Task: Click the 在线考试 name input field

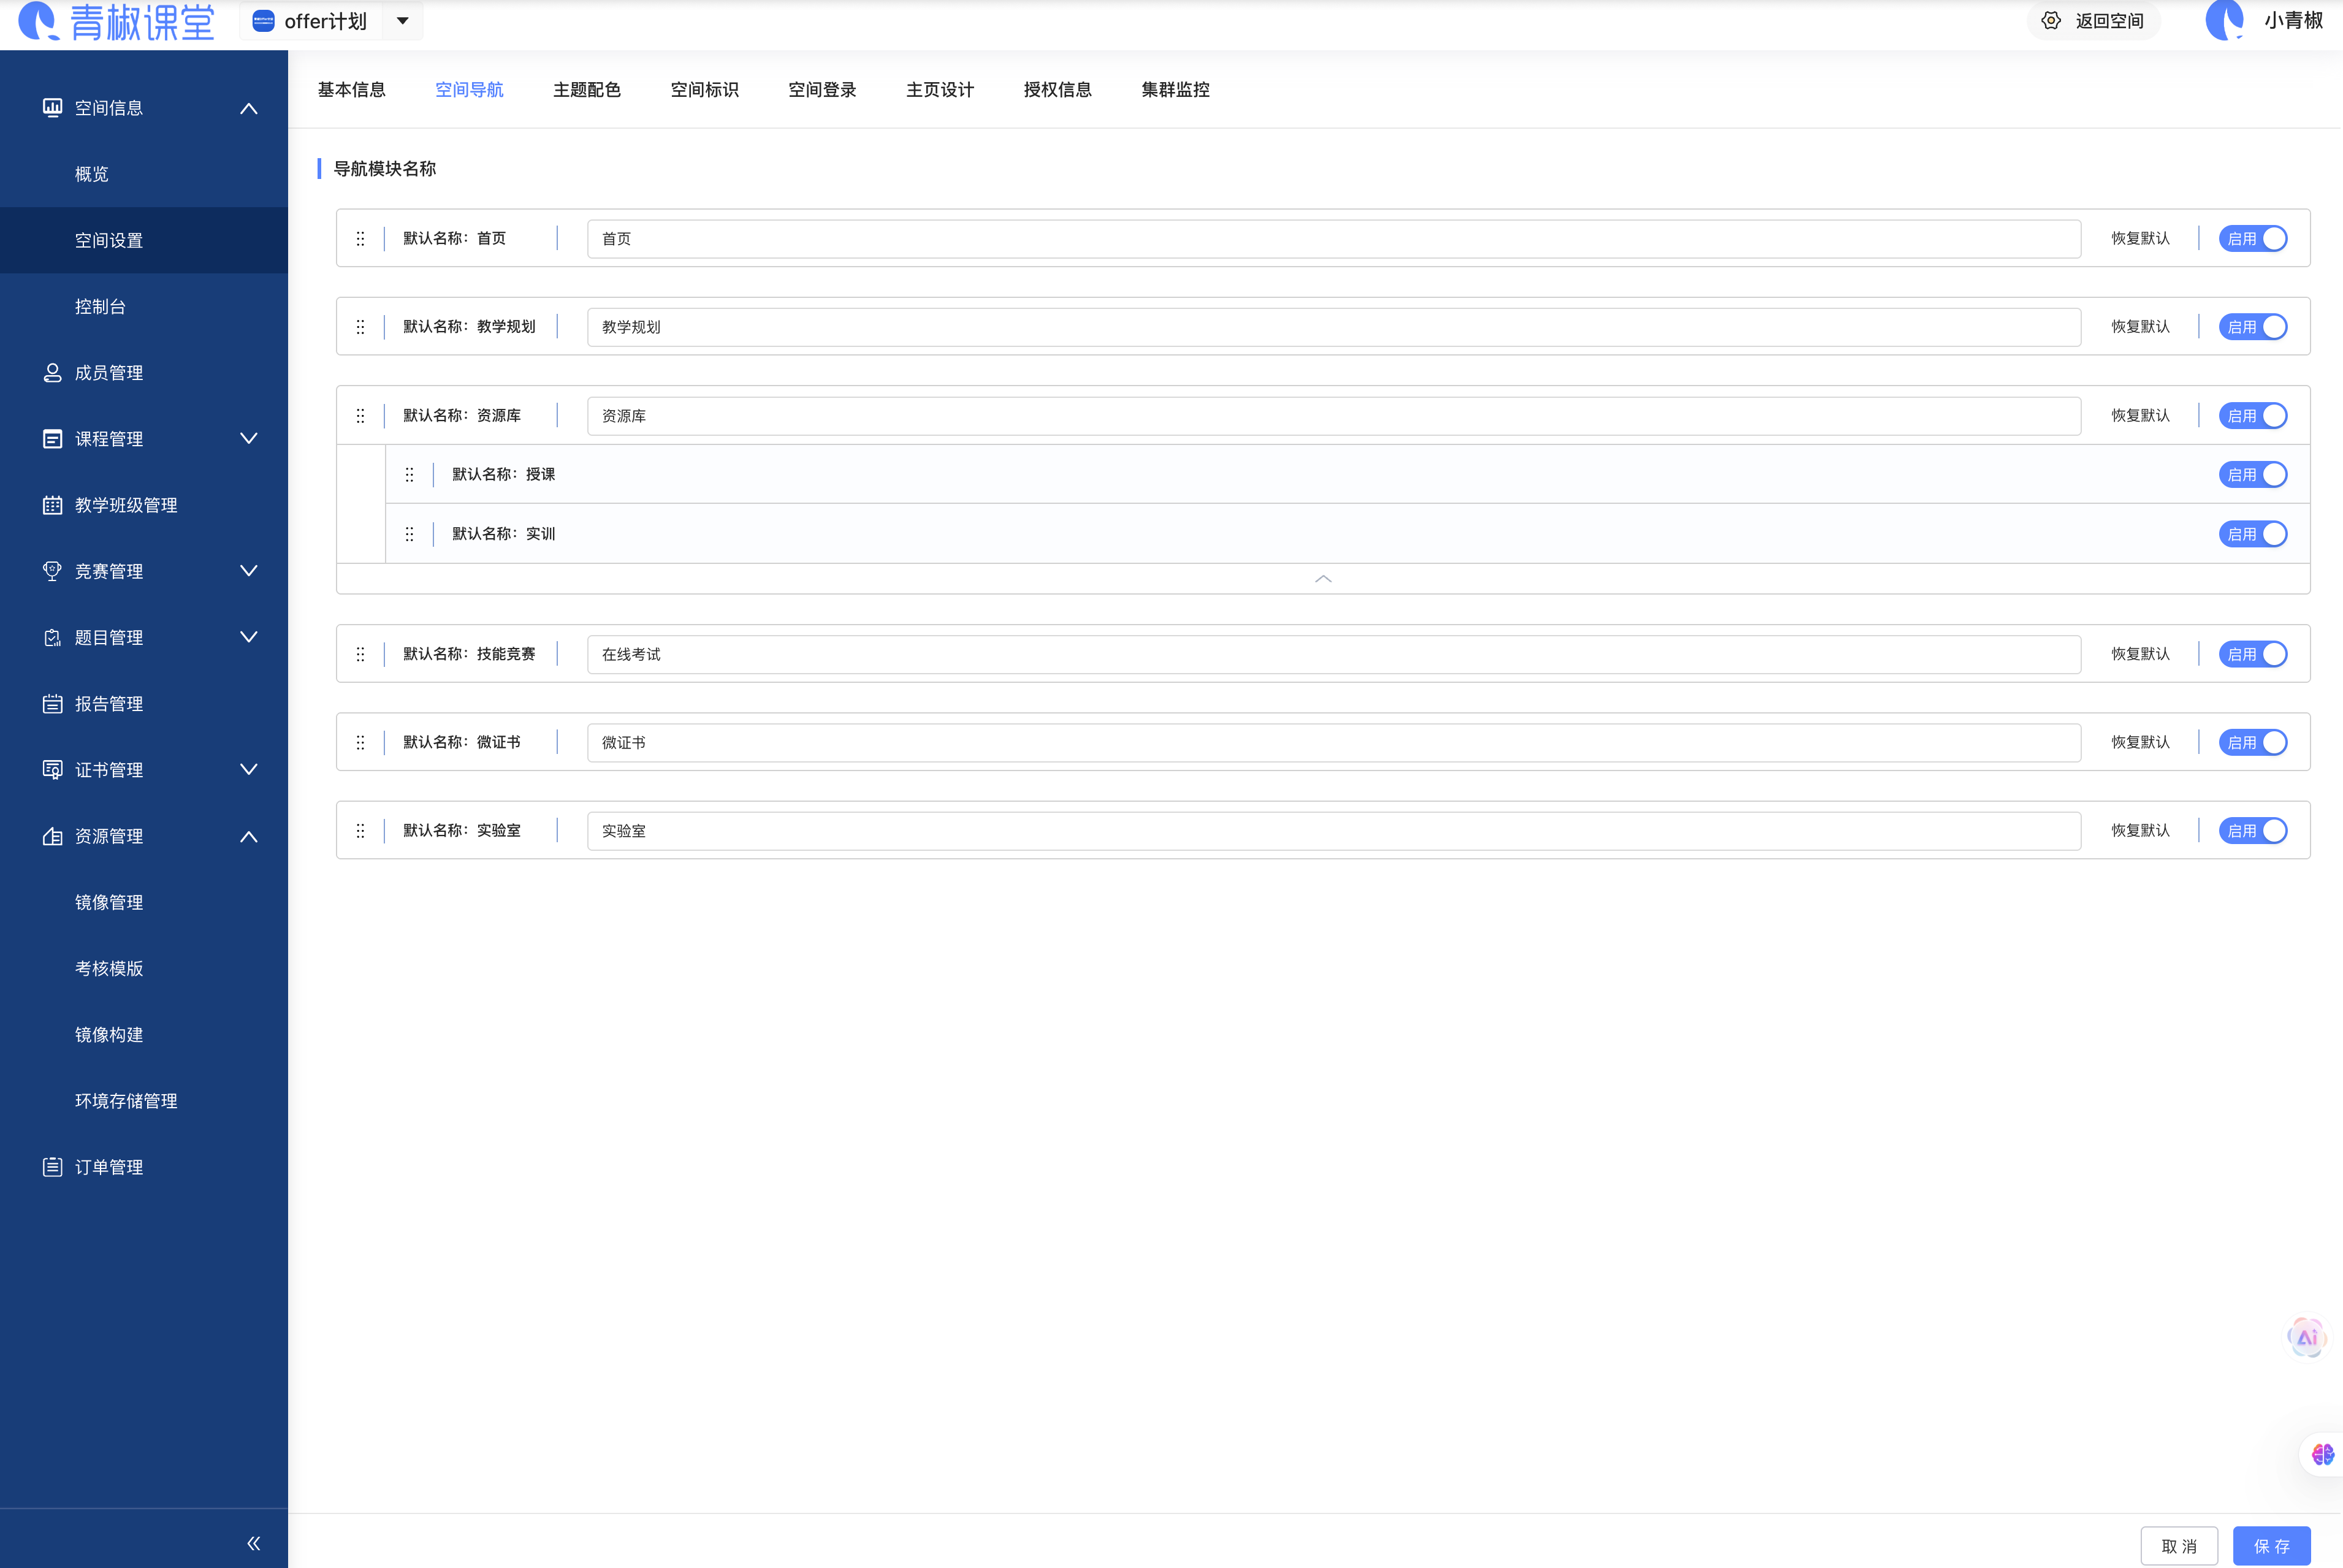Action: tap(1333, 654)
